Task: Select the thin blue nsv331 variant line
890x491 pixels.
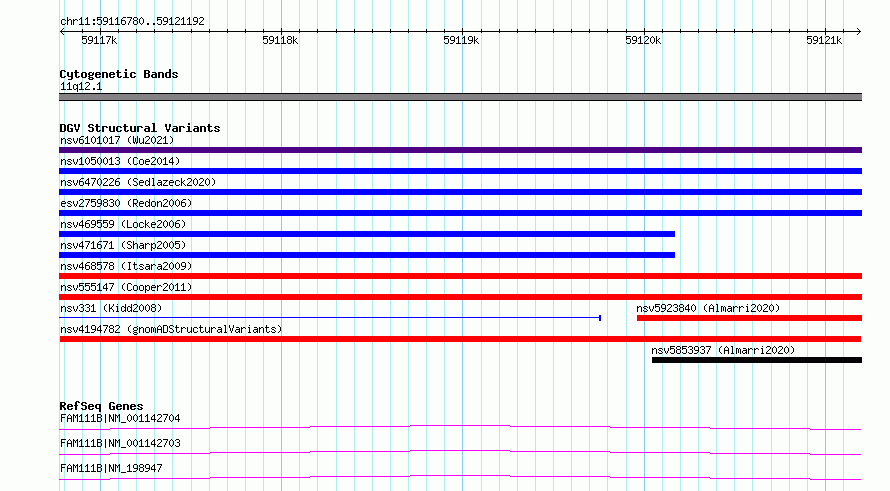Action: (330, 318)
